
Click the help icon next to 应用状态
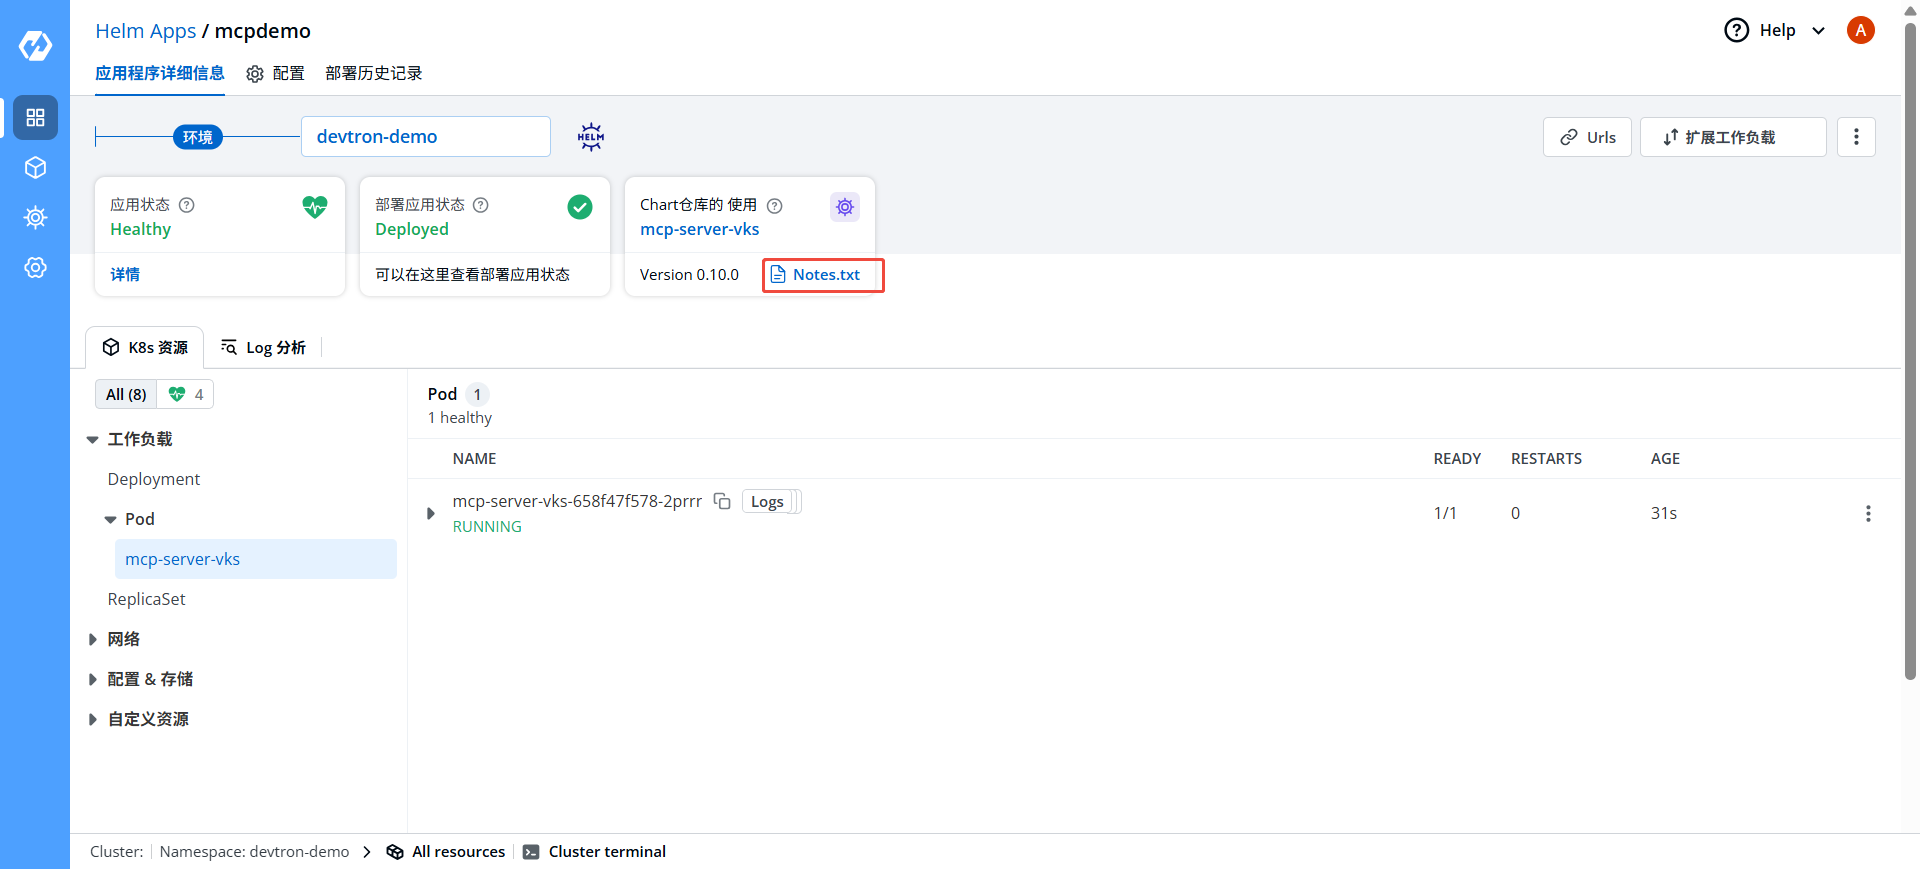click(187, 205)
